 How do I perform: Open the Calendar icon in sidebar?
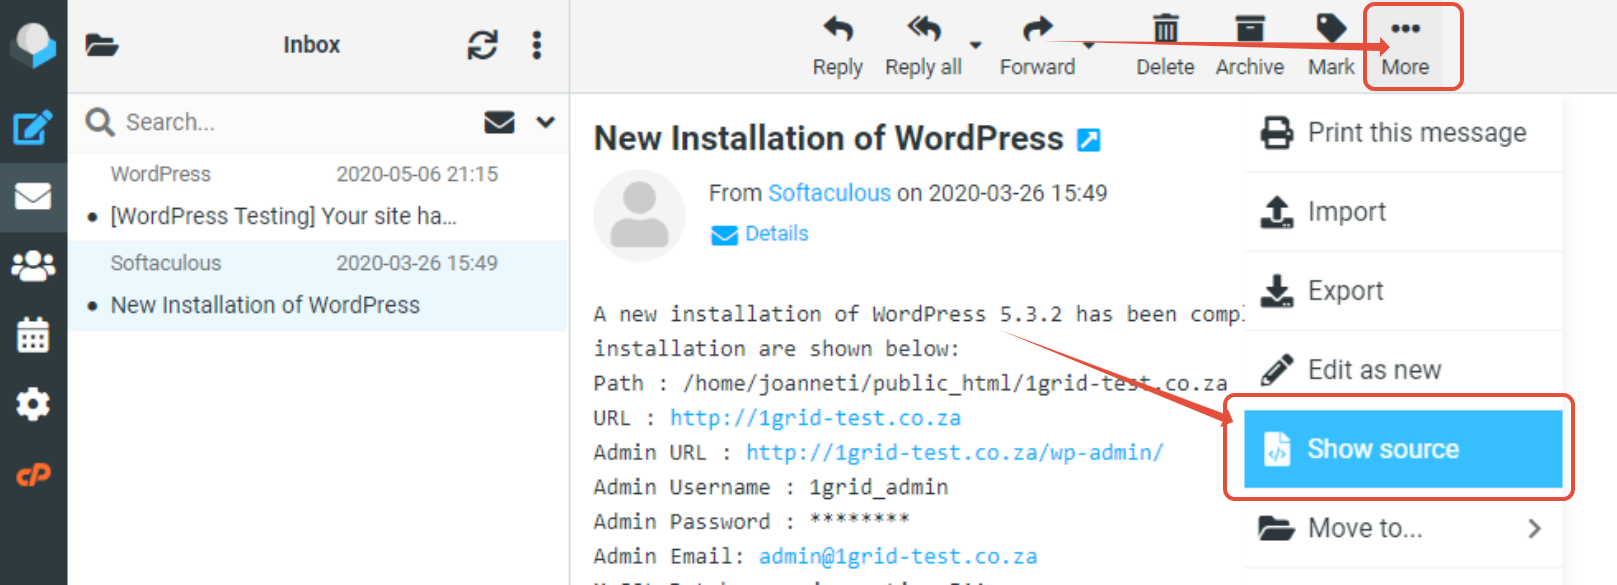pos(33,334)
